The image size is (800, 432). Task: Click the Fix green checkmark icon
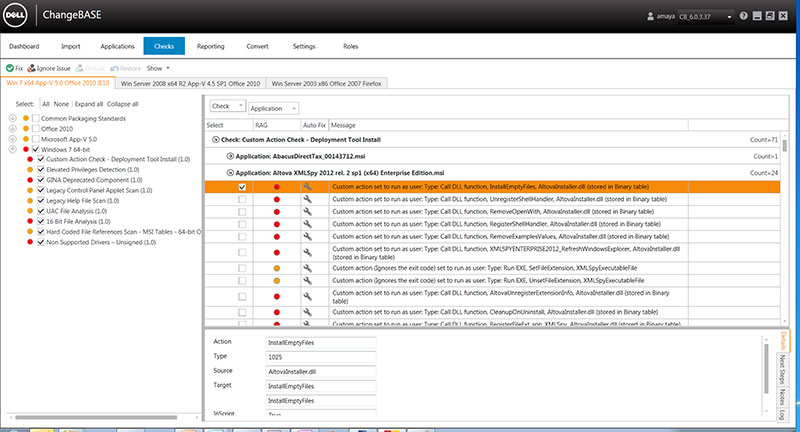point(10,68)
